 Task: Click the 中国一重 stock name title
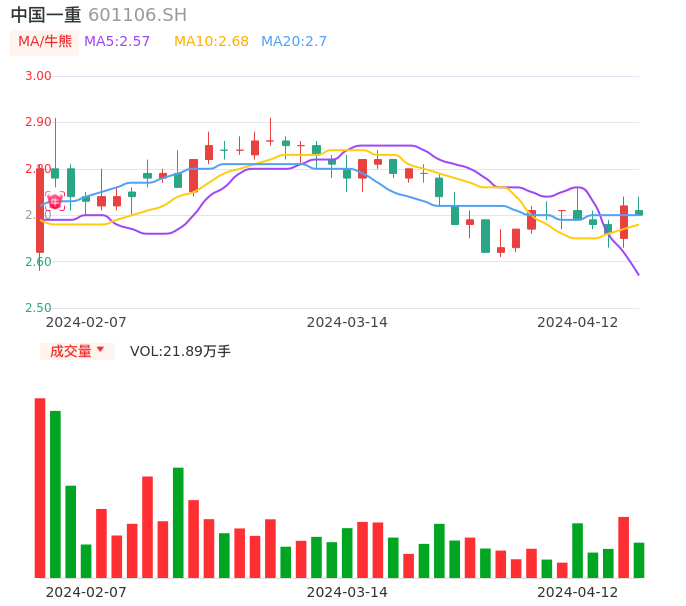[x=46, y=15]
